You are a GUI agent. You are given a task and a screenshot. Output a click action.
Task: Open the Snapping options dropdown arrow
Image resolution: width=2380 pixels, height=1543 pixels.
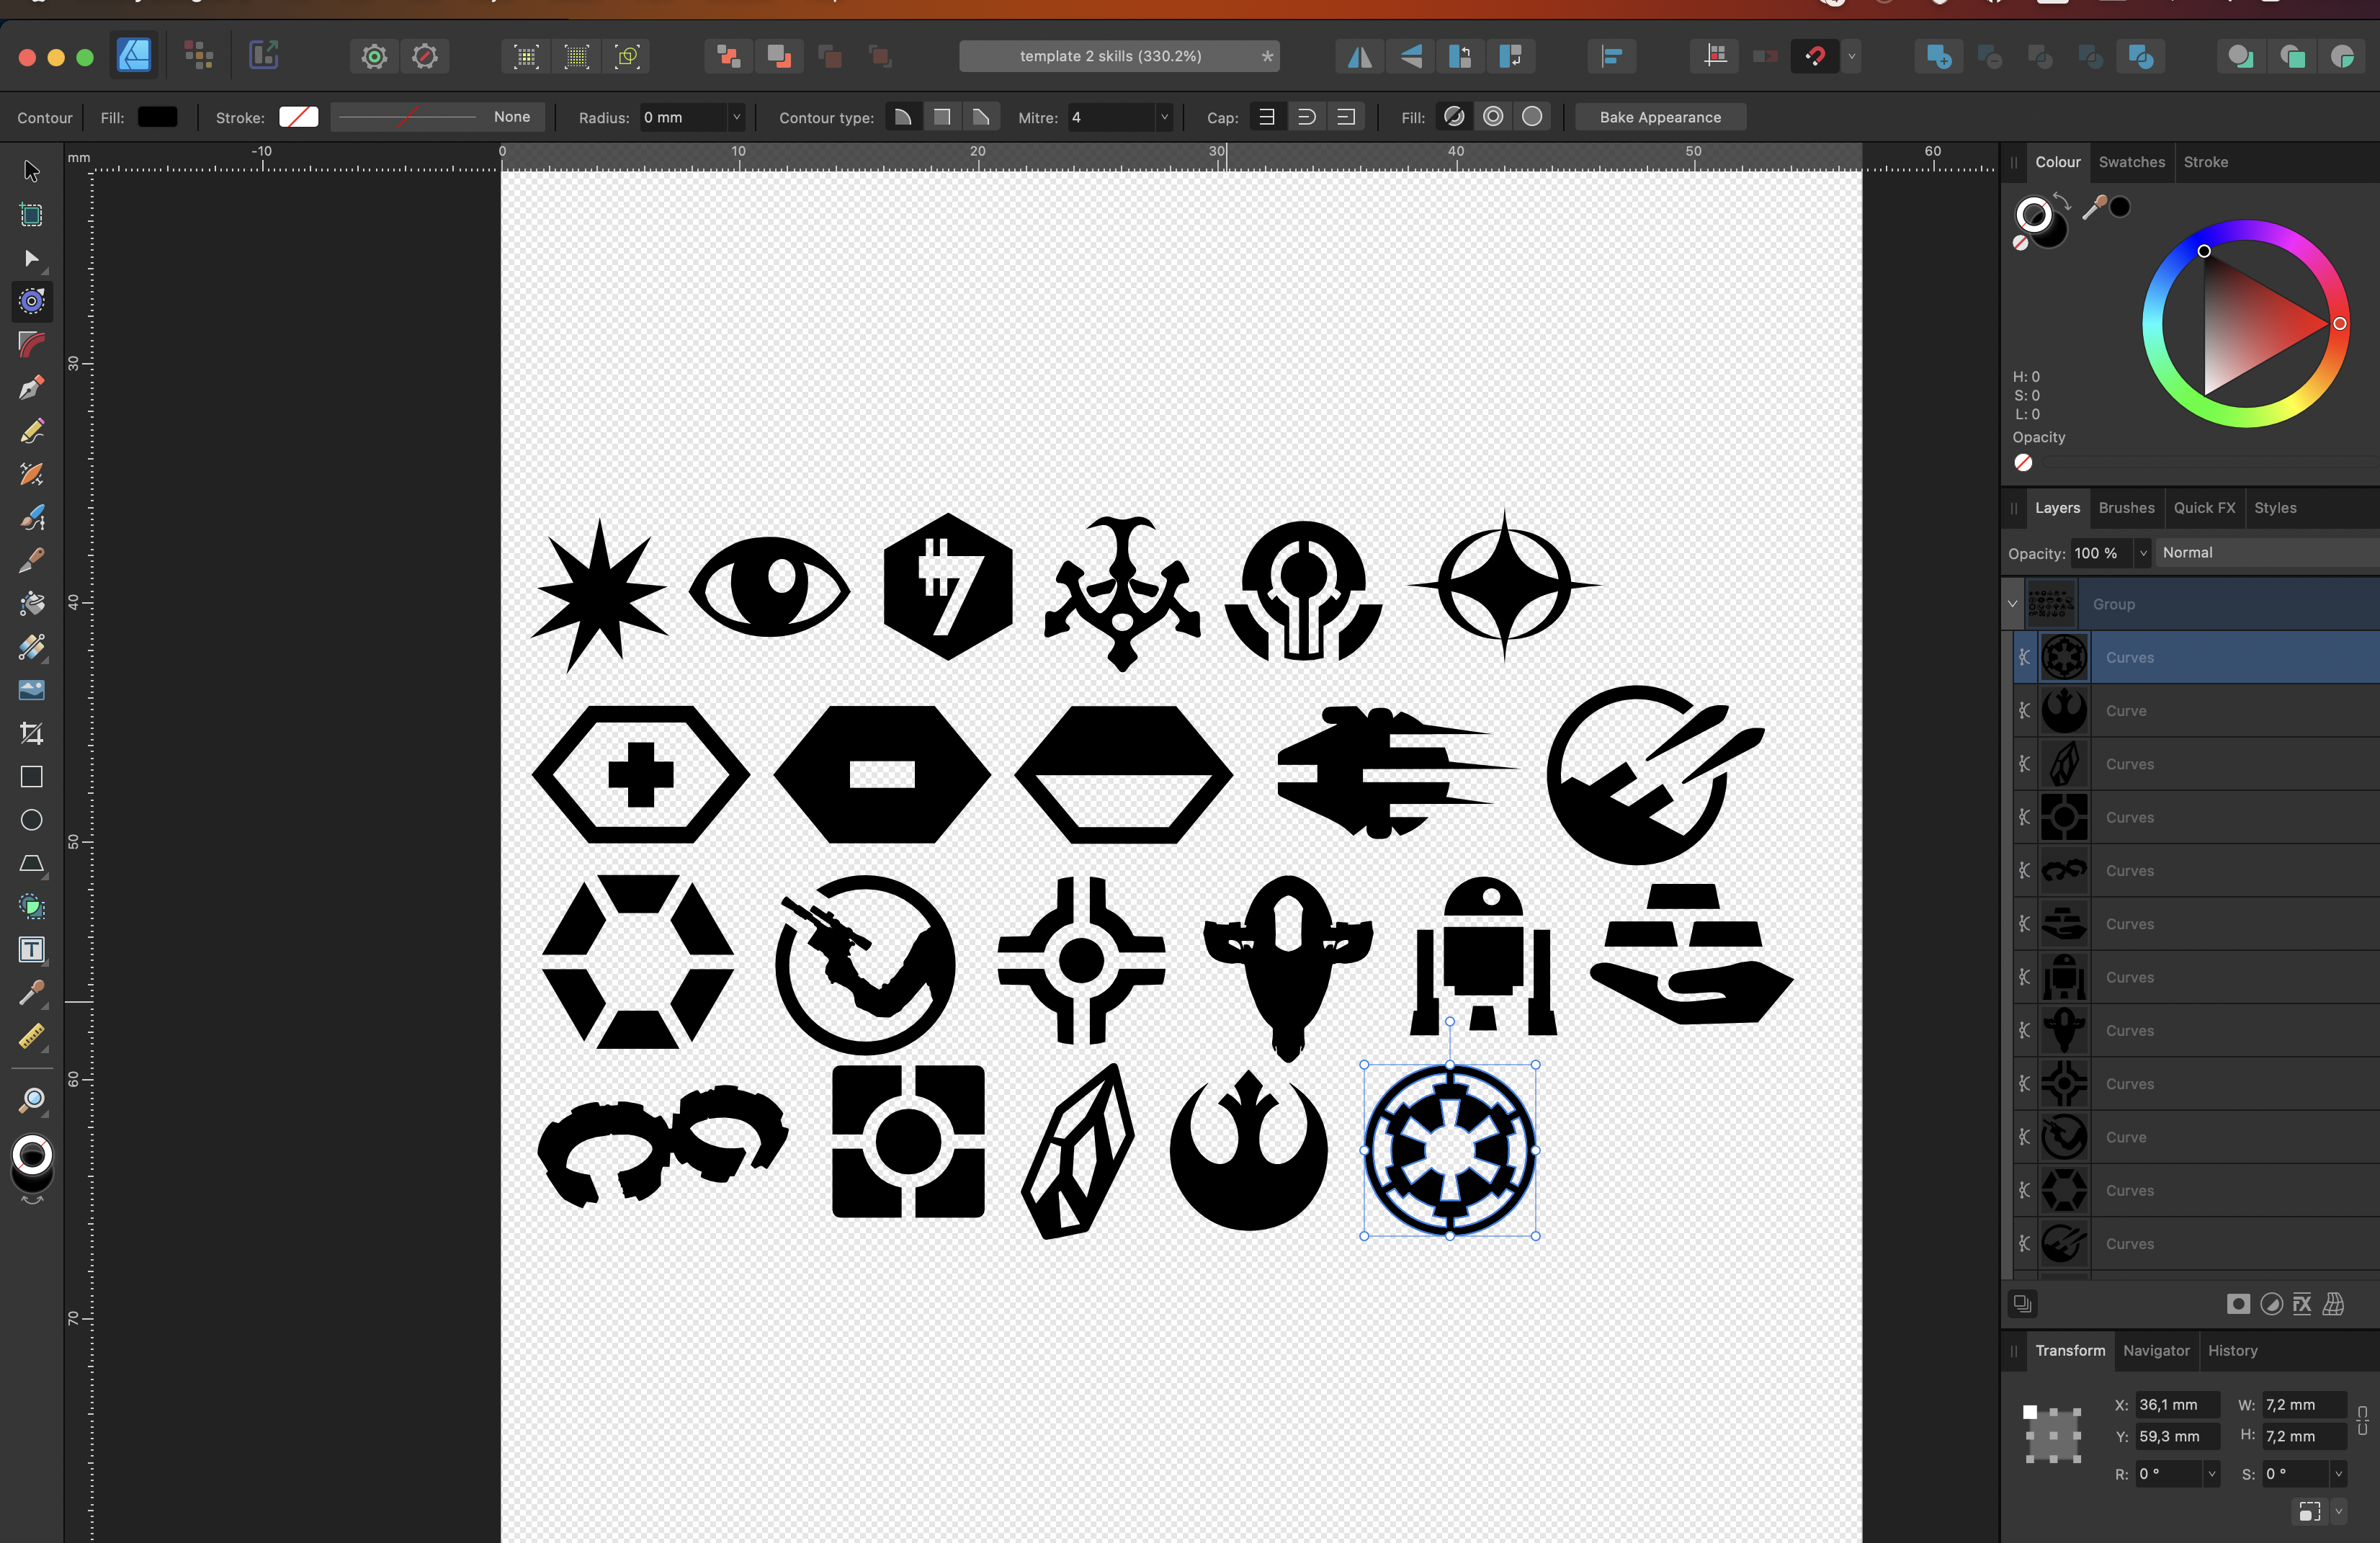[1851, 57]
